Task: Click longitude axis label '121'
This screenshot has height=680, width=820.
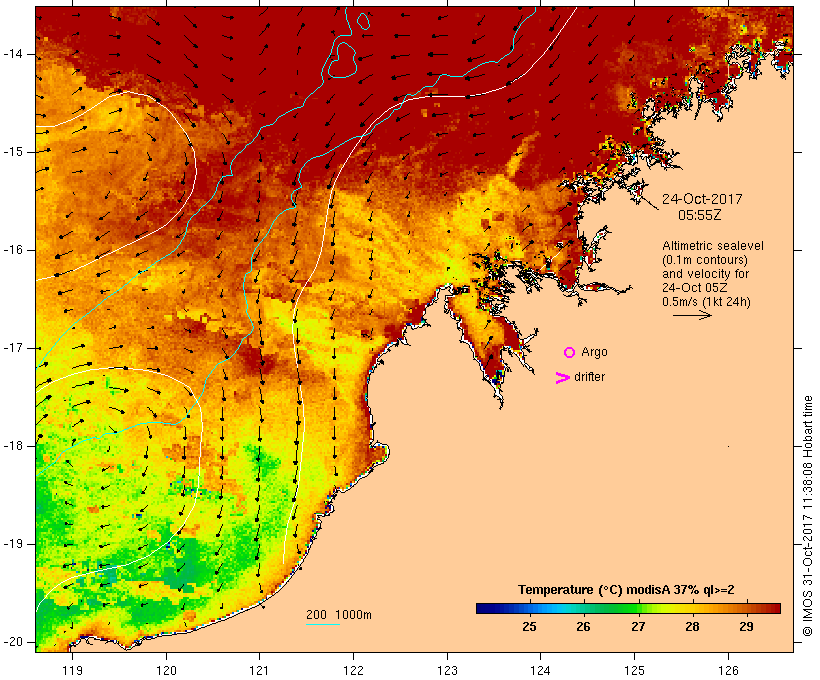Action: click(x=259, y=670)
